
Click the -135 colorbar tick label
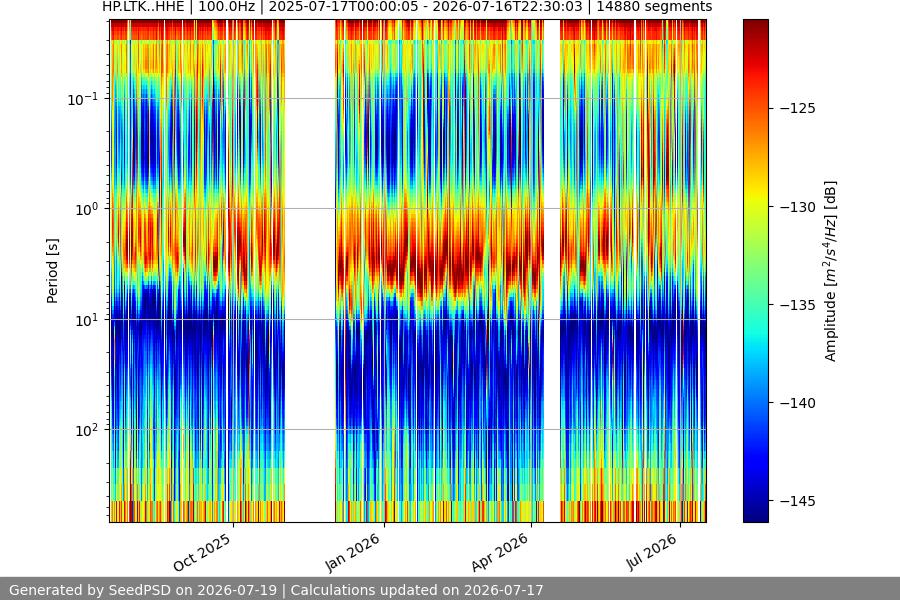tap(797, 305)
